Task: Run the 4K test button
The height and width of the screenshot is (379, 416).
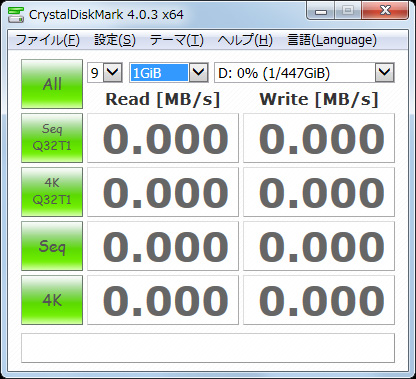Action: click(52, 300)
